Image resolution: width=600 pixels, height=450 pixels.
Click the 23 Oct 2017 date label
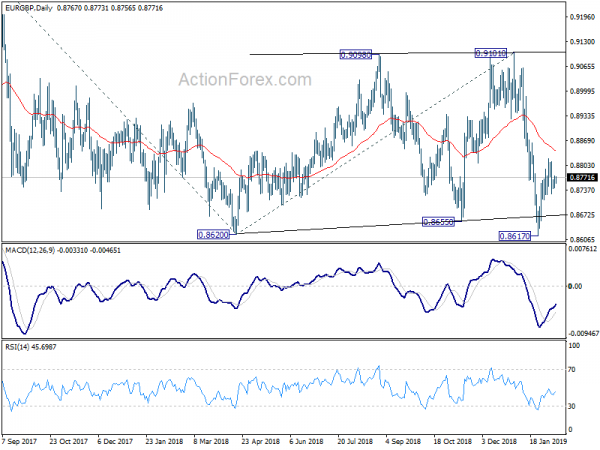[x=69, y=441]
